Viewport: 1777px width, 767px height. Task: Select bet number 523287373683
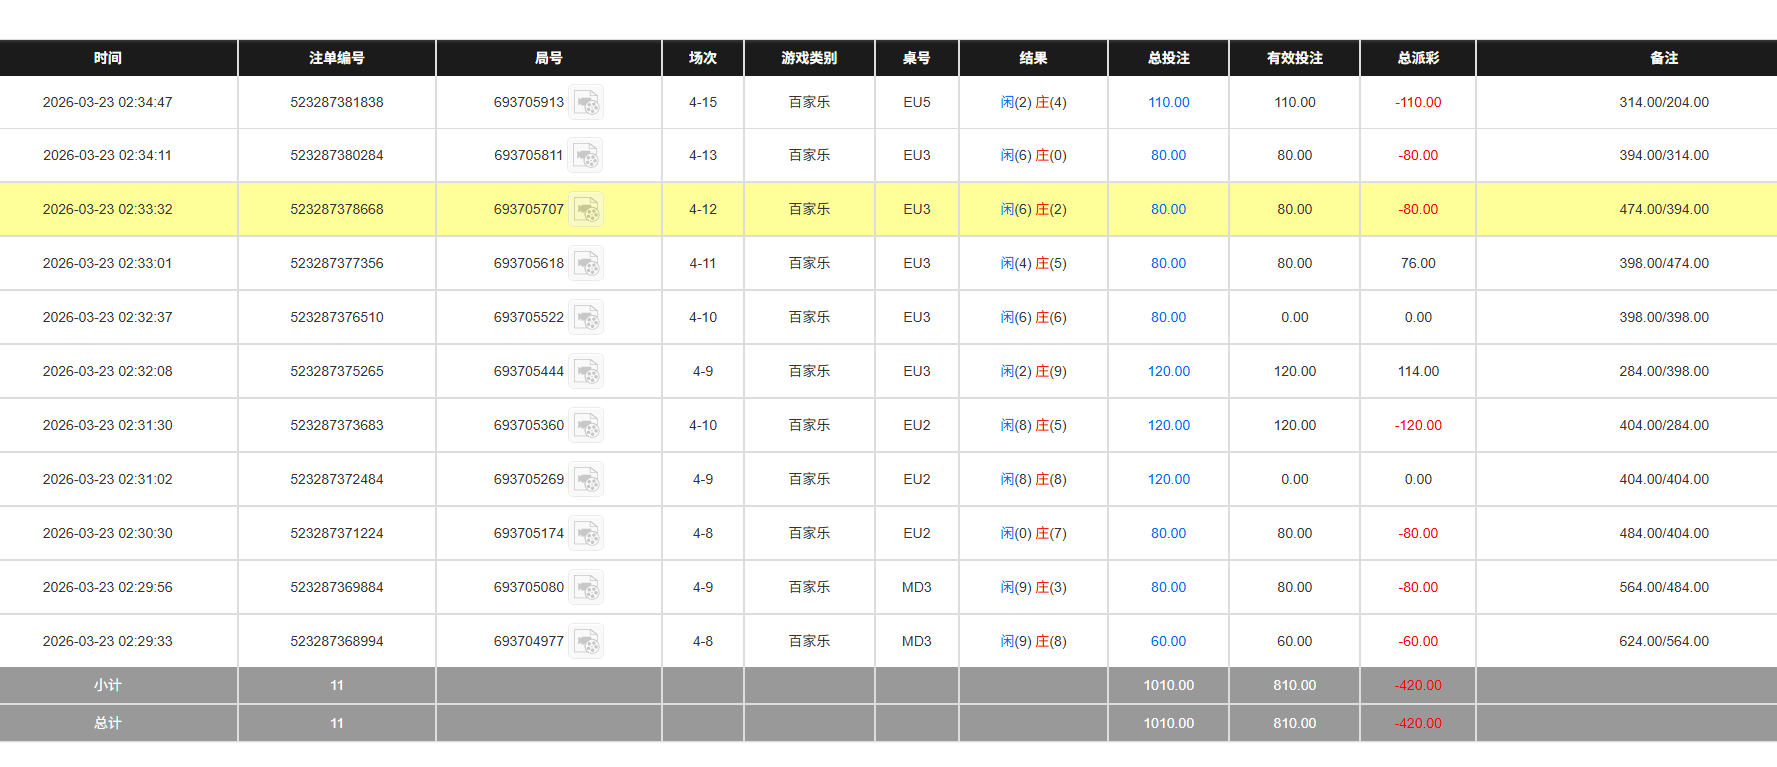coord(337,425)
